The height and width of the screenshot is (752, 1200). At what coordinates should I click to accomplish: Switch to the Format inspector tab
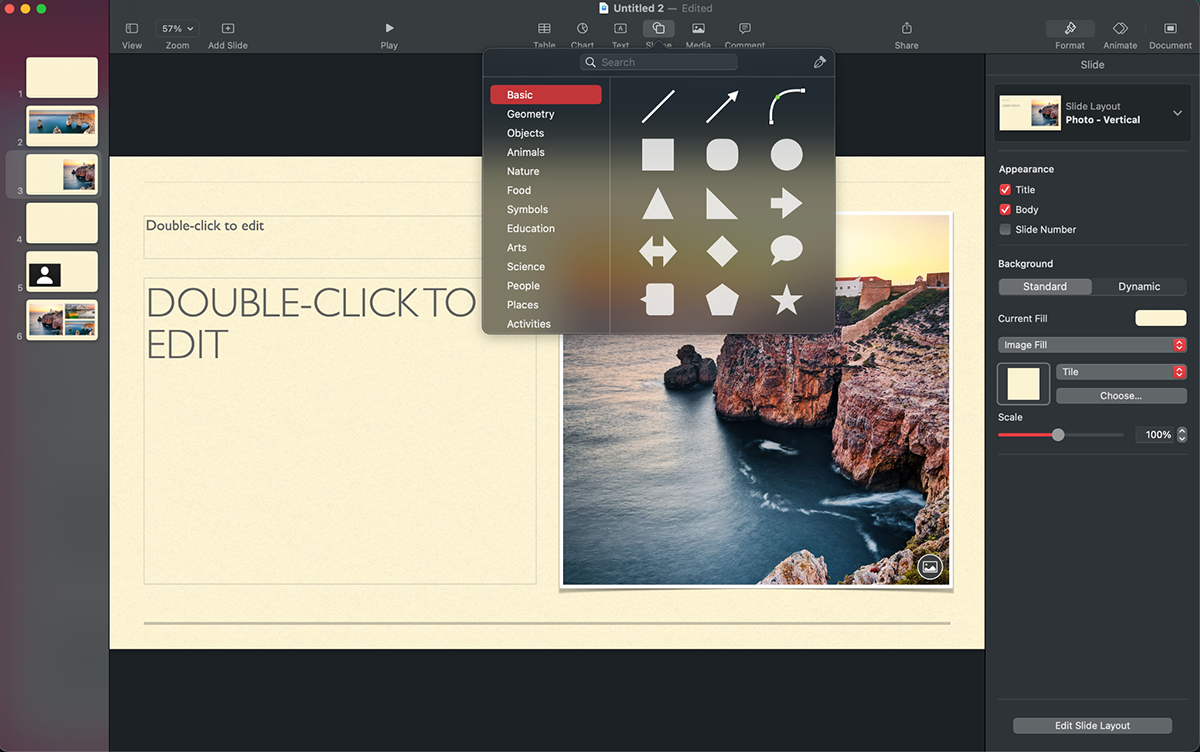(1070, 35)
